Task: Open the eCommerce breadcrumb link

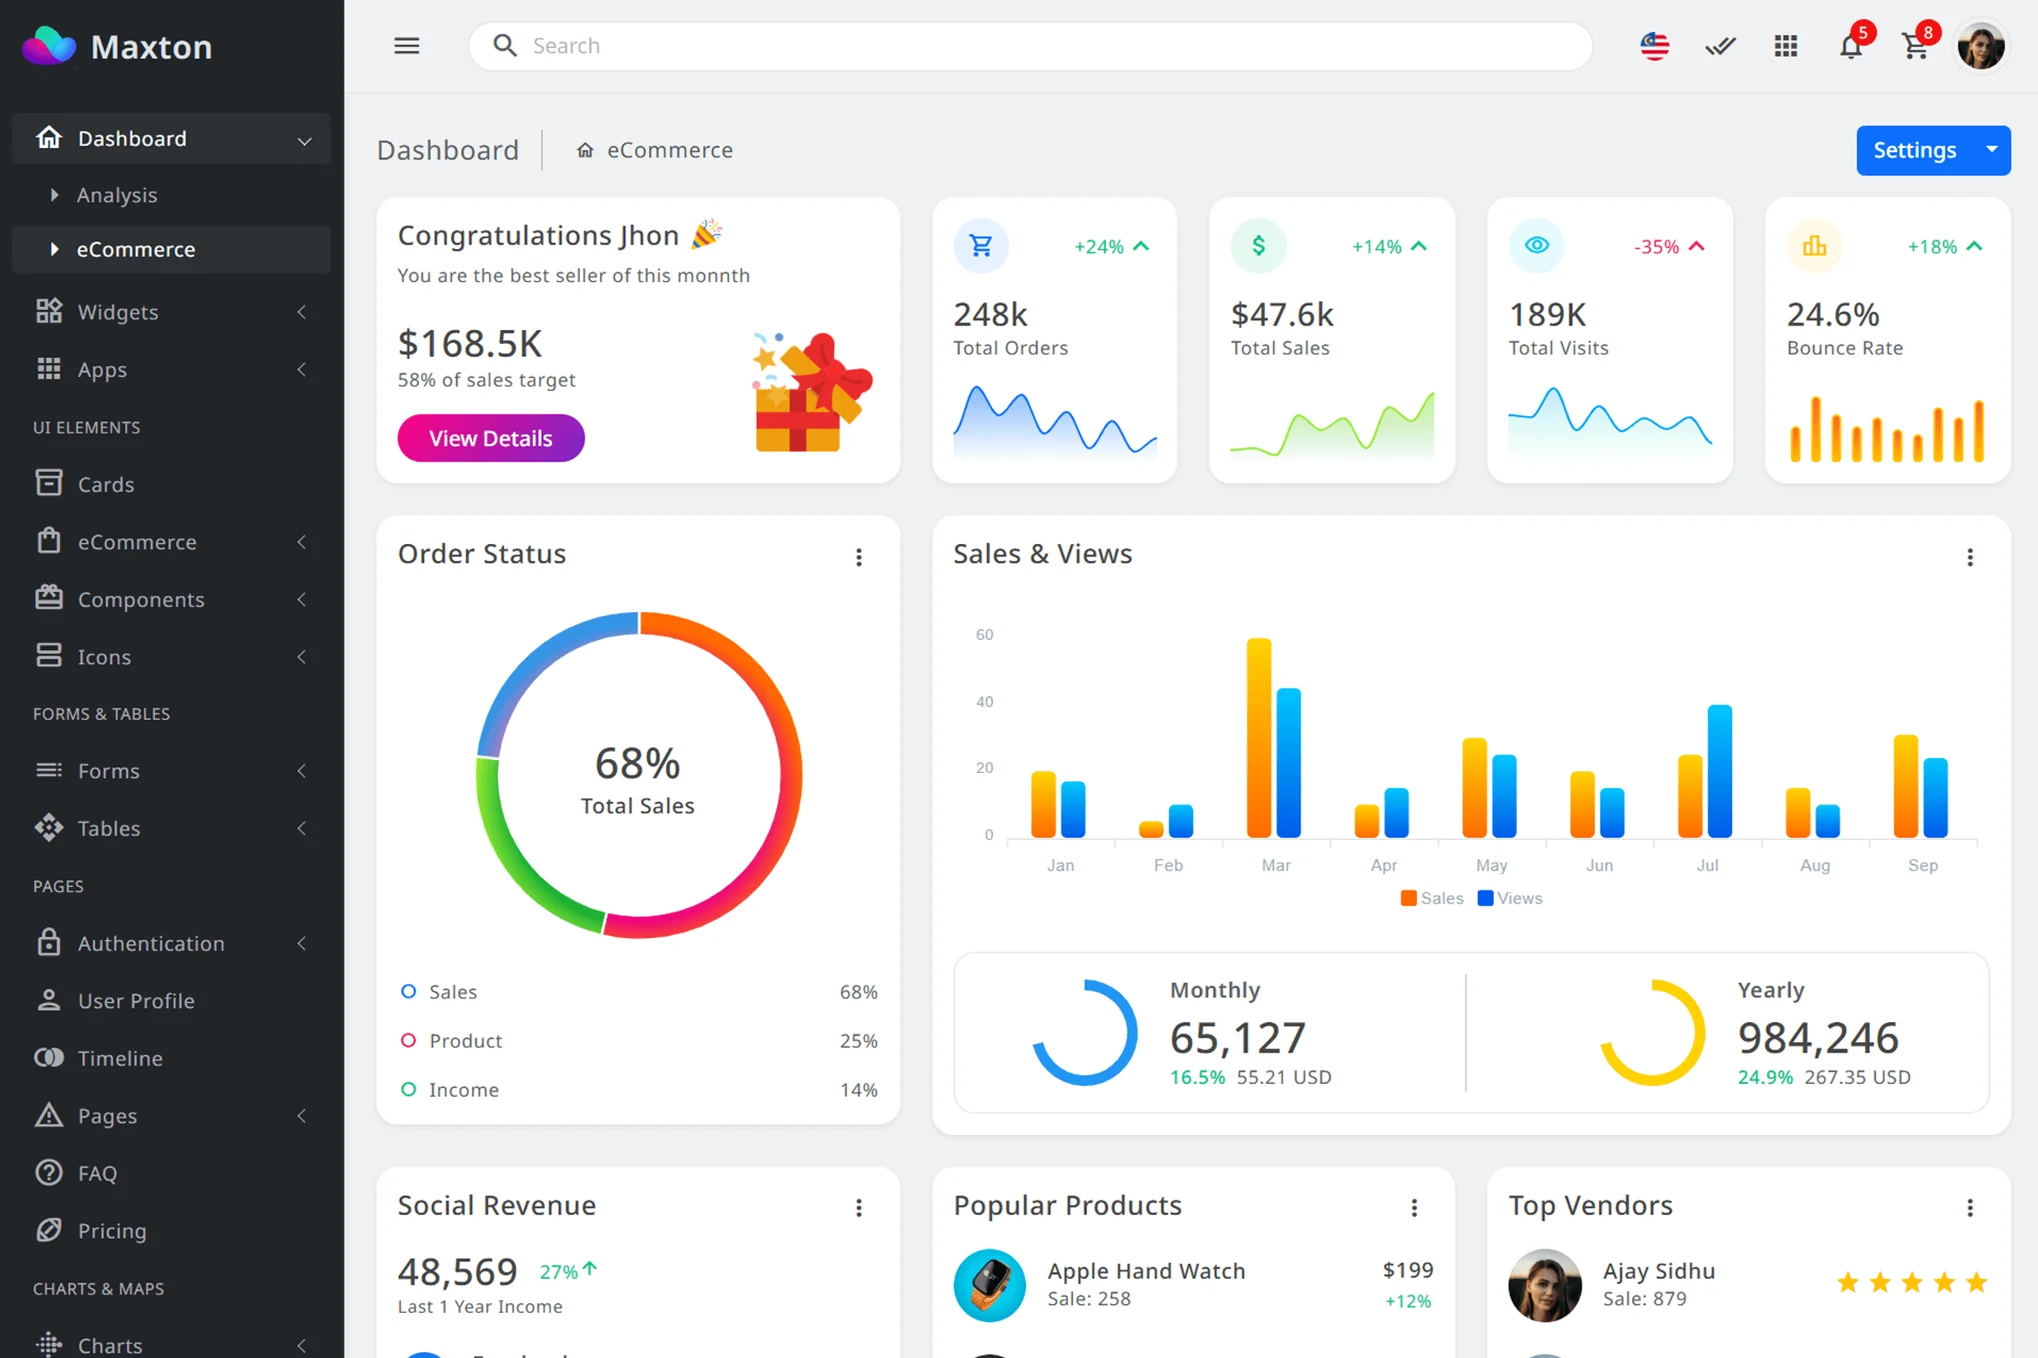Action: coord(669,150)
